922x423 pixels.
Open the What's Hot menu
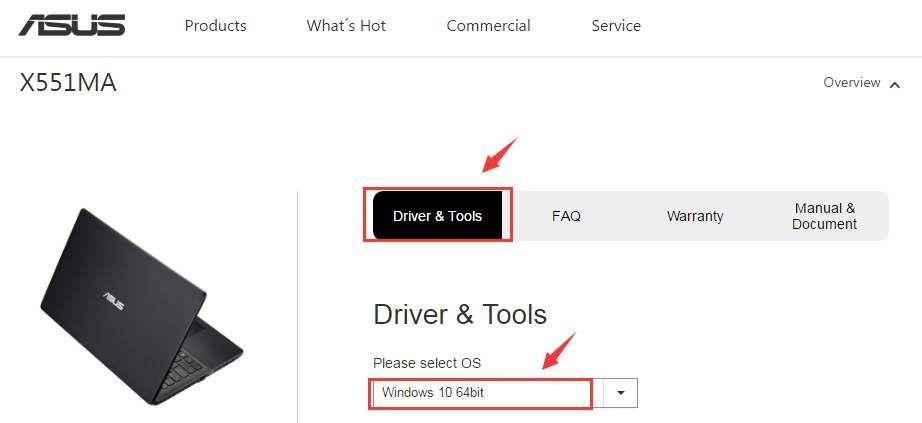click(x=346, y=26)
